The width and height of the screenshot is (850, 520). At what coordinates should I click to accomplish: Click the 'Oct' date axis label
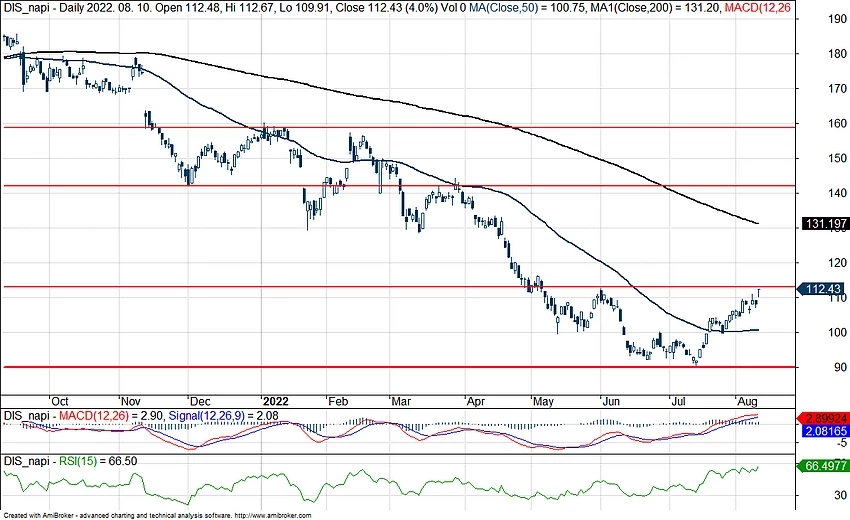[60, 401]
